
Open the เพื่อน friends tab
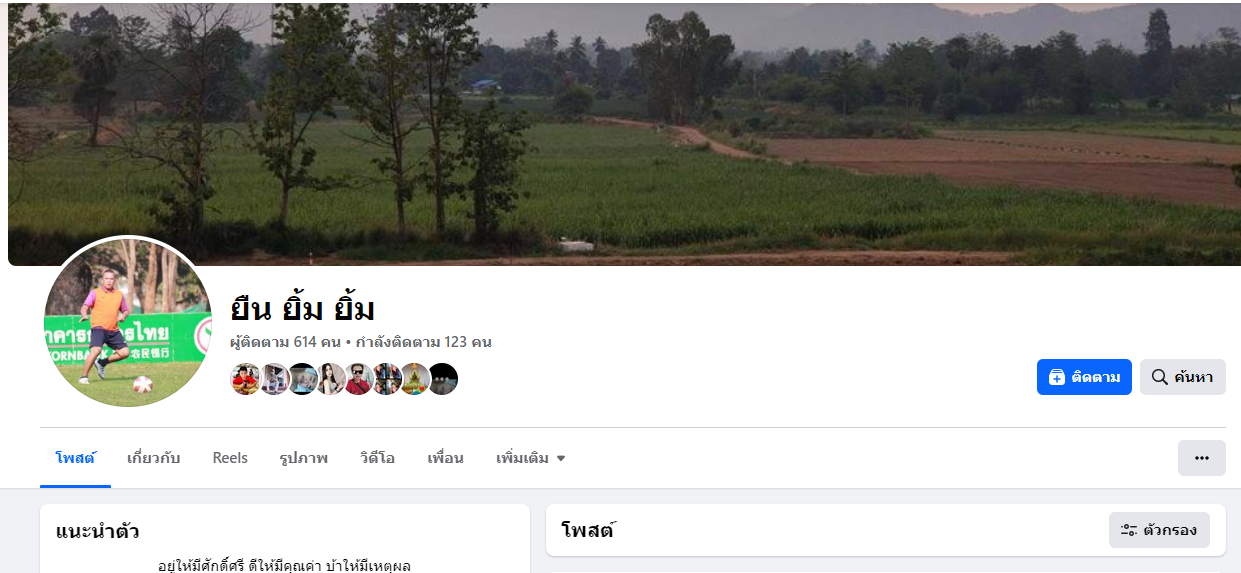point(445,458)
